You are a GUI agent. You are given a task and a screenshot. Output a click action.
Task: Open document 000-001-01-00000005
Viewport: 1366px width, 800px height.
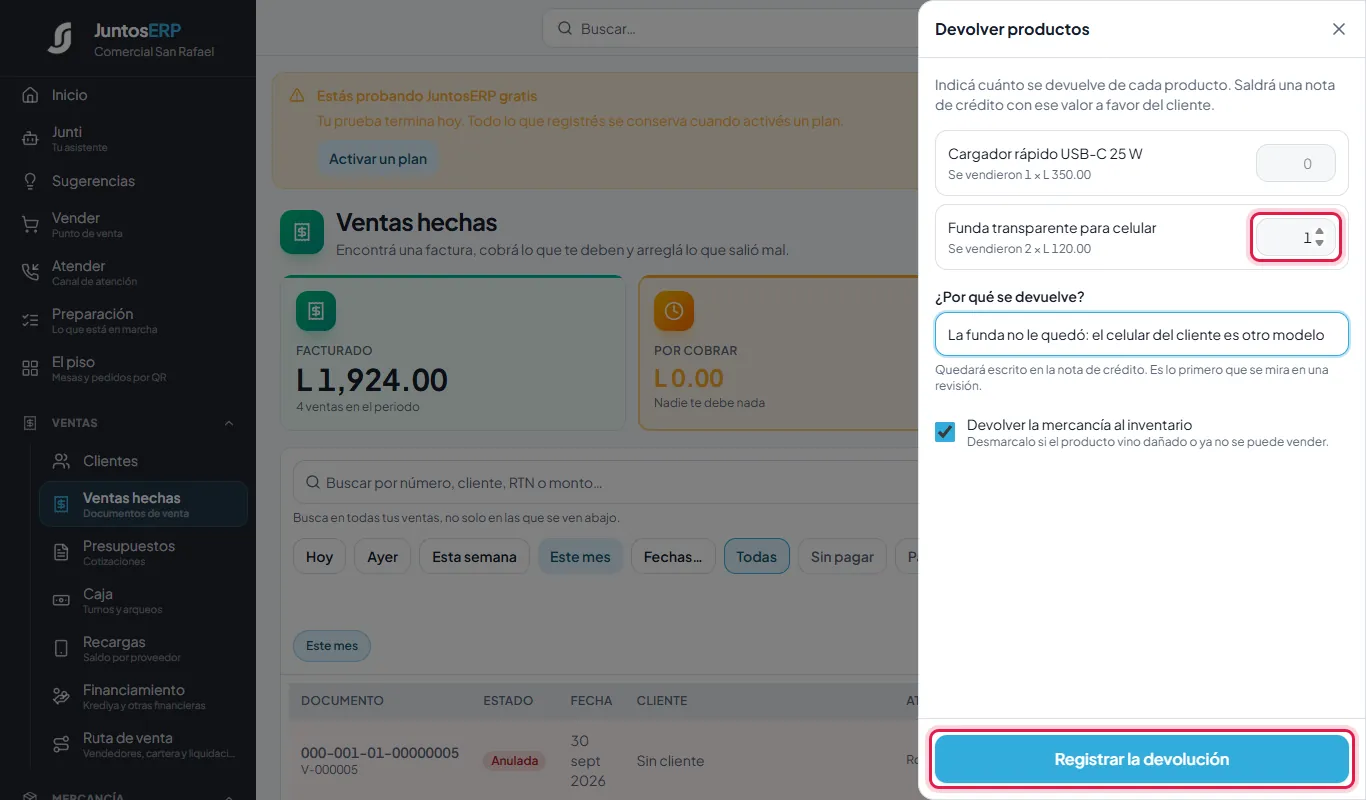(x=380, y=753)
